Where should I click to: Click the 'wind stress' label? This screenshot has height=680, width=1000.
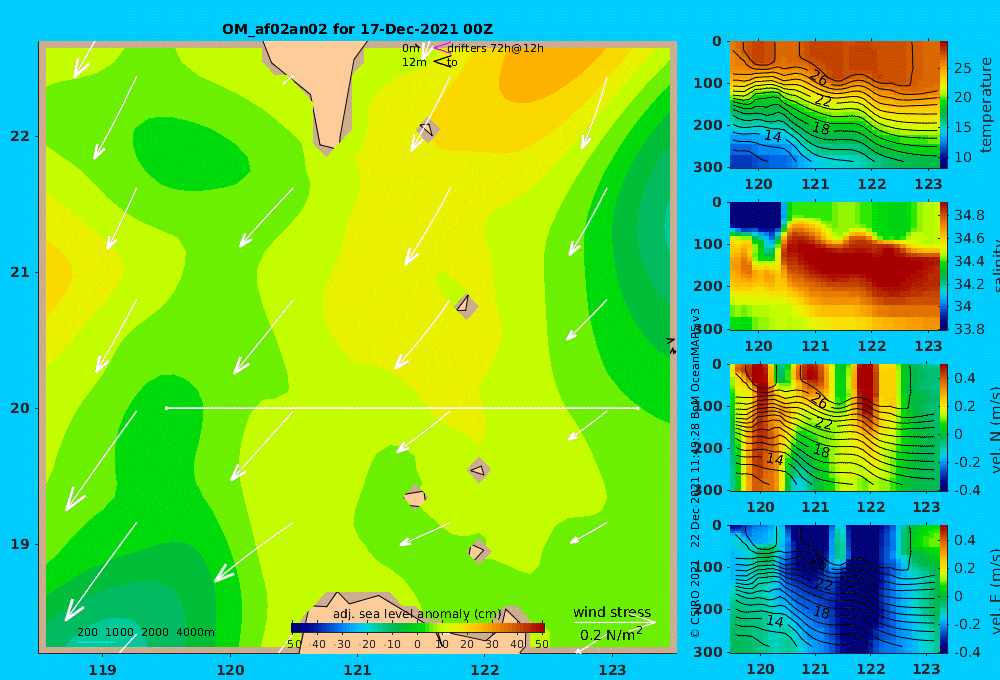(612, 612)
